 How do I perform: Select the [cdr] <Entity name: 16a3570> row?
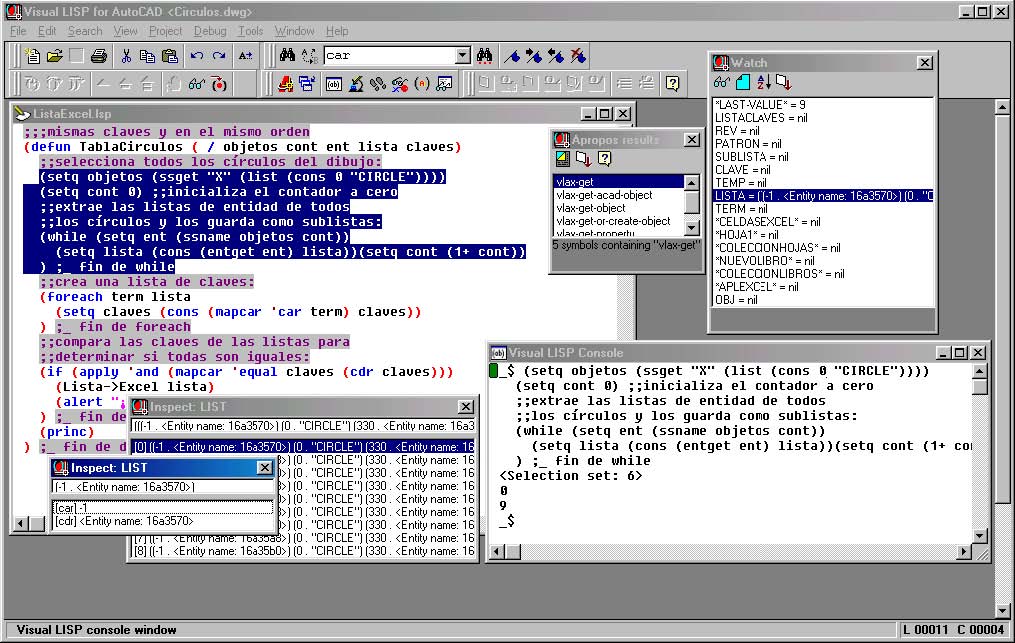pyautogui.click(x=162, y=521)
